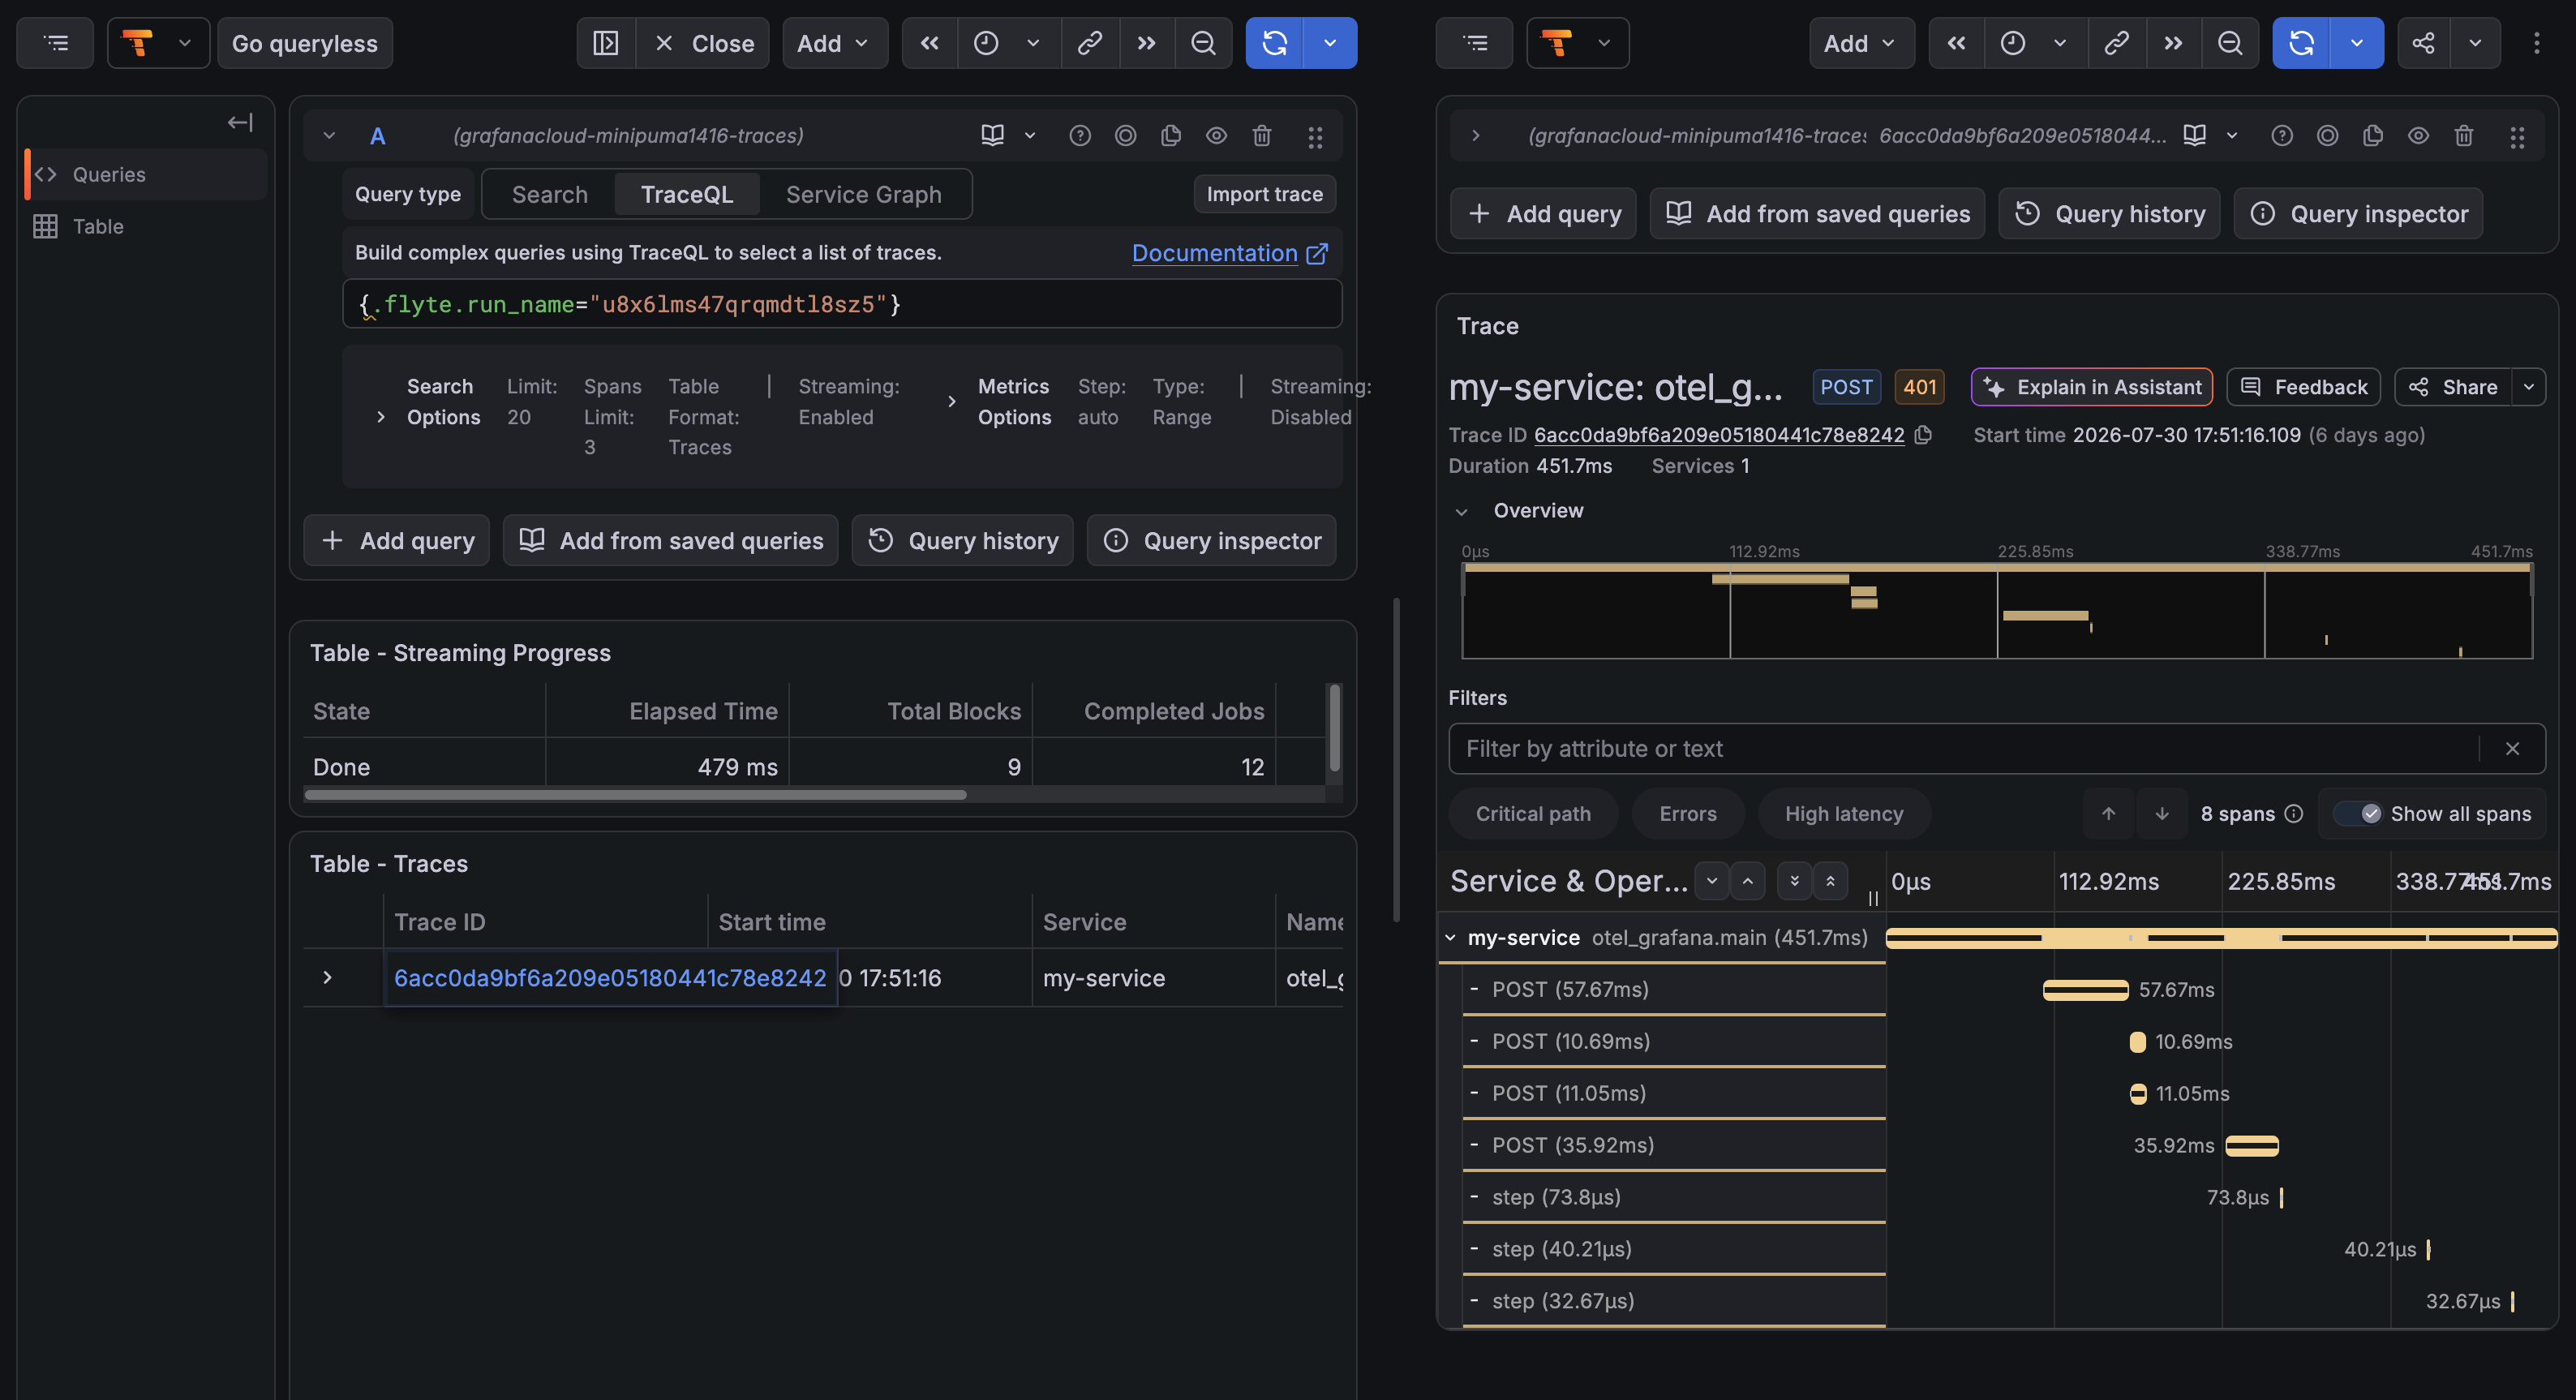Toggle High latency filter
Screen dimensions: 2576x1400
(x=1844, y=814)
